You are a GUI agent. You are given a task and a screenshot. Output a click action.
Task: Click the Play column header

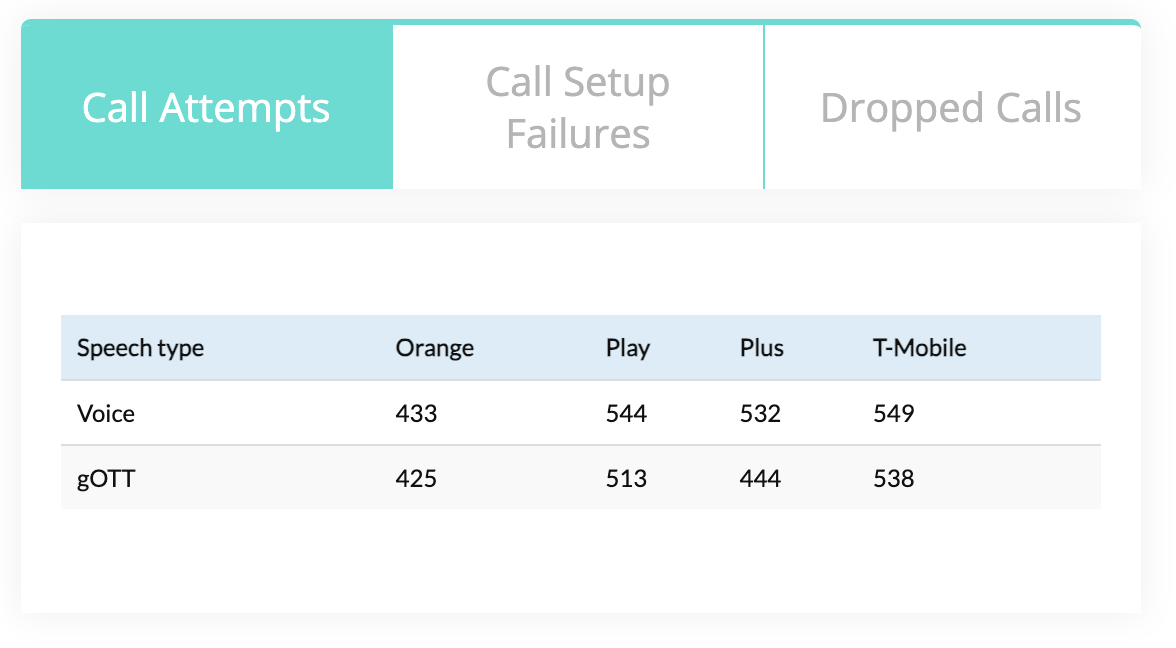628,348
